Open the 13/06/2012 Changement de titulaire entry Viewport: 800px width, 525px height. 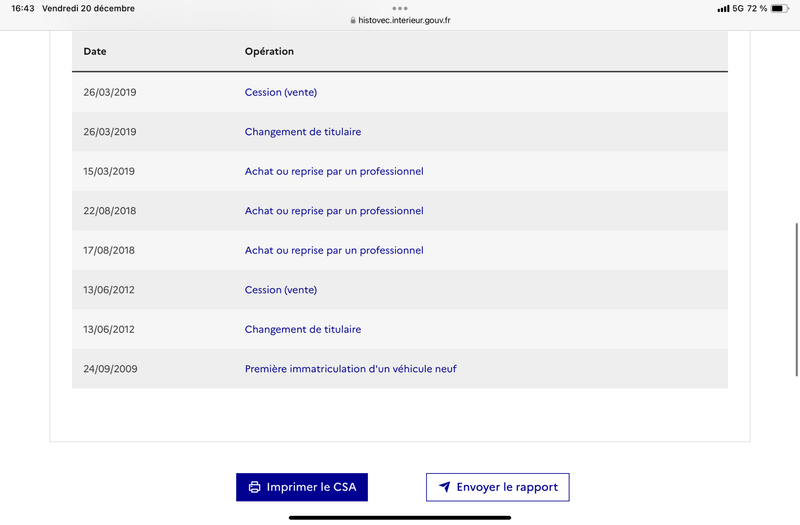303,330
